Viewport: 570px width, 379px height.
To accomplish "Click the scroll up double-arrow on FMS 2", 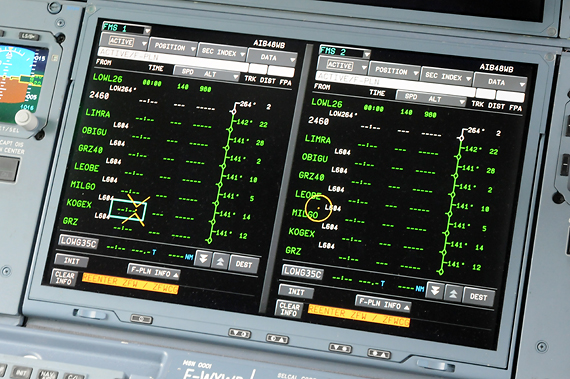I will coord(453,293).
